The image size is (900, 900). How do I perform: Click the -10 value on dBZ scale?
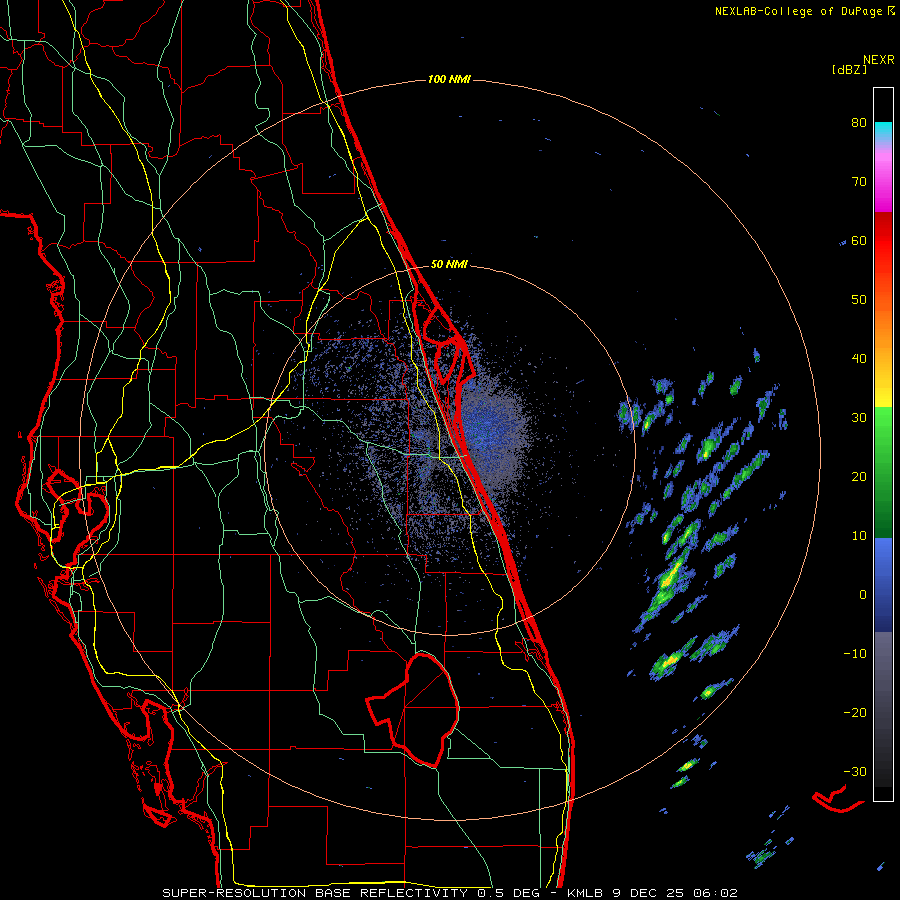click(x=855, y=654)
